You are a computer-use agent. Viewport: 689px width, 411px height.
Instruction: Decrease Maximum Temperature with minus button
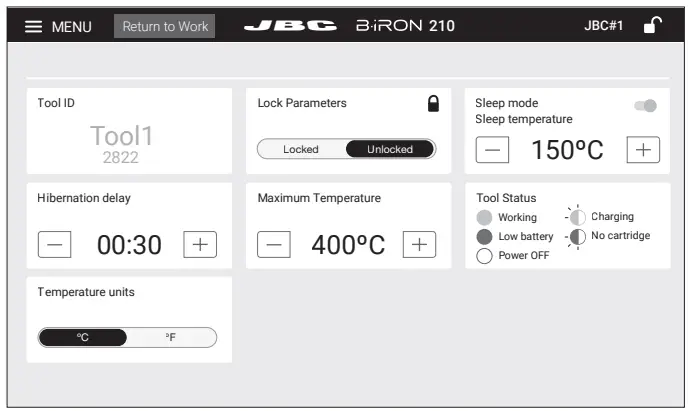click(274, 244)
